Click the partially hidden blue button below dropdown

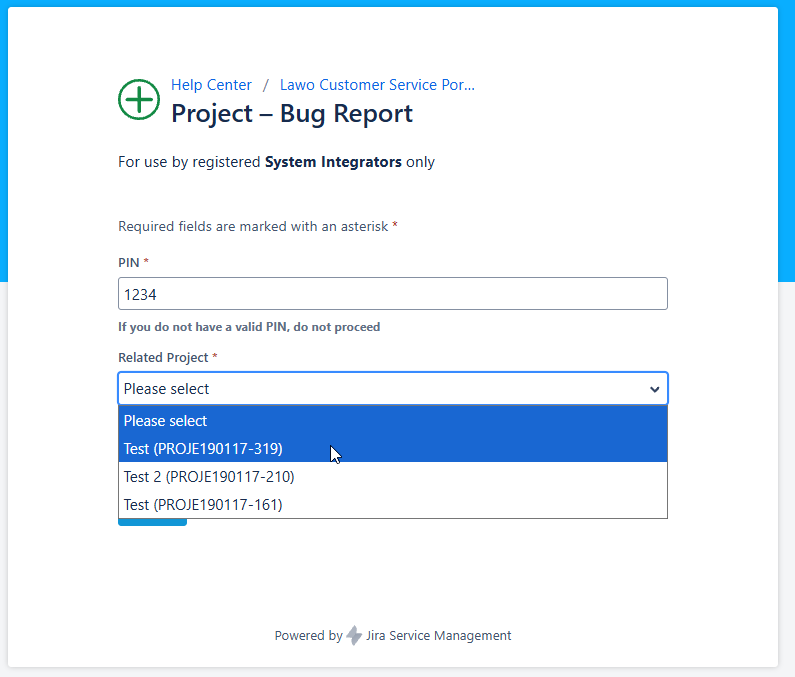pos(152,522)
